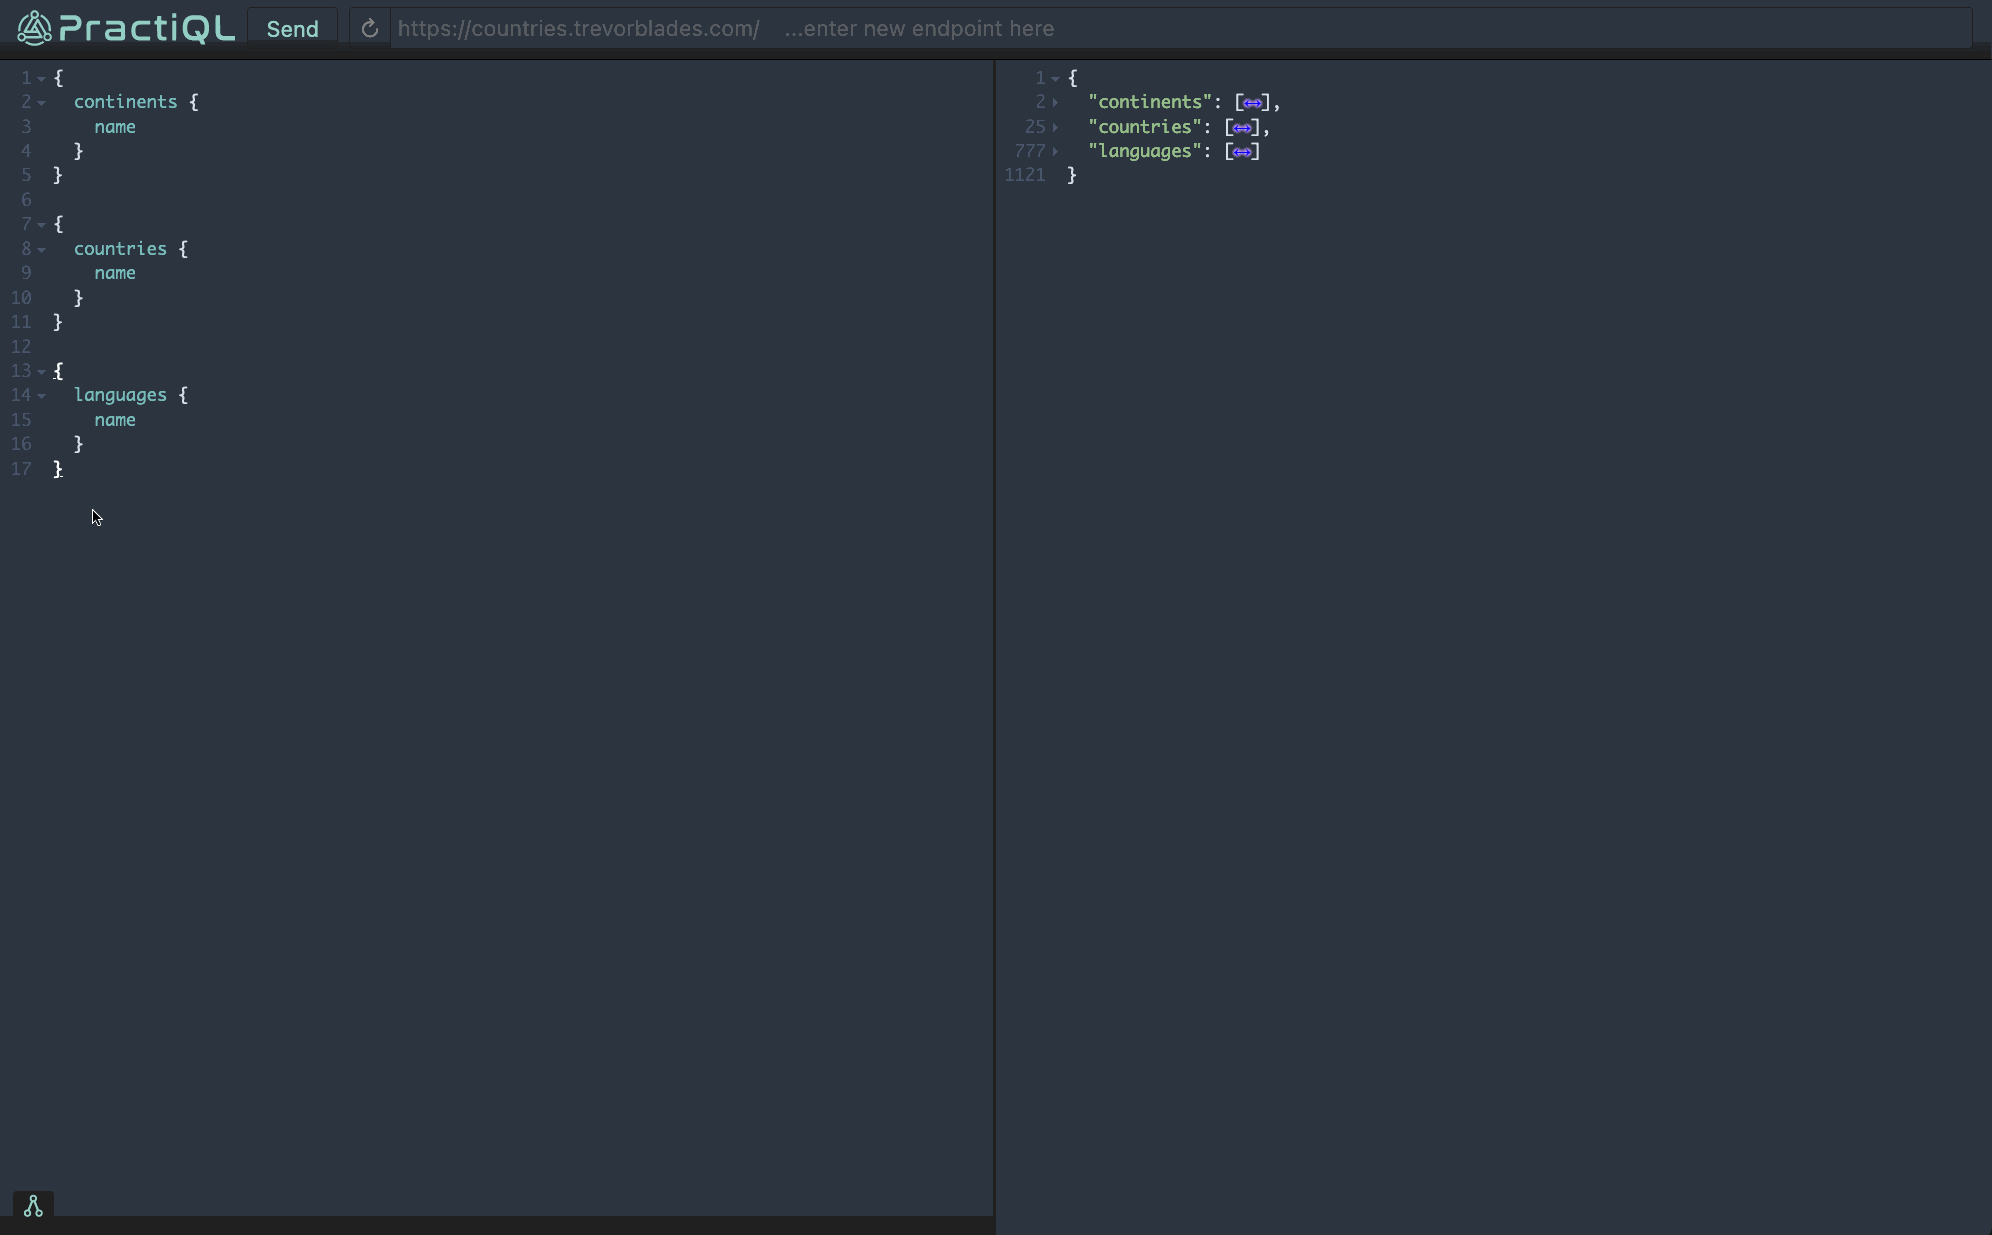The width and height of the screenshot is (1992, 1235).
Task: Collapse the result root object at line 1
Action: coord(1055,79)
